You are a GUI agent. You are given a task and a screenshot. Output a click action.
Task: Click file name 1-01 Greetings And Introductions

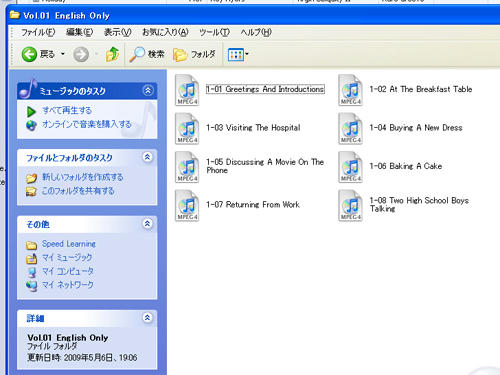[x=265, y=89]
